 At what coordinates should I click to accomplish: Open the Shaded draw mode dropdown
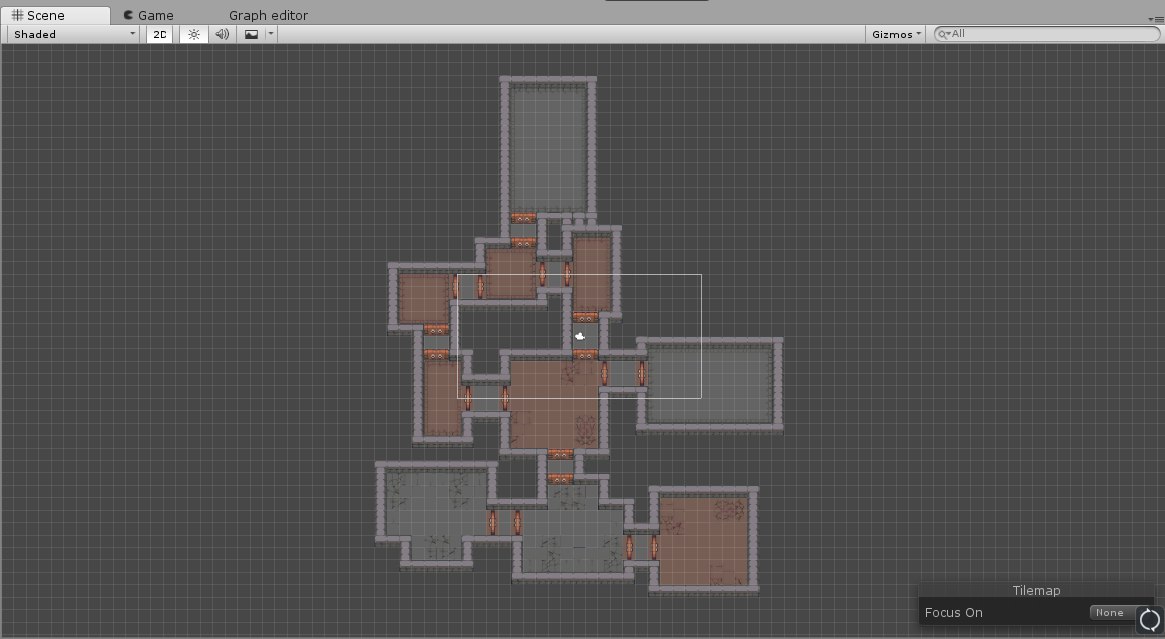point(73,34)
